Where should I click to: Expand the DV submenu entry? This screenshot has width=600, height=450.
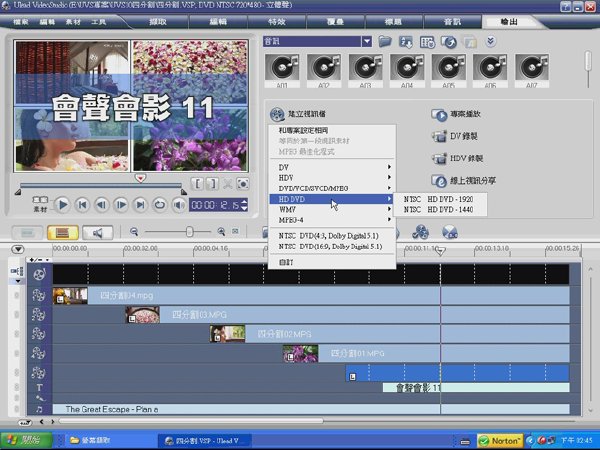(332, 167)
